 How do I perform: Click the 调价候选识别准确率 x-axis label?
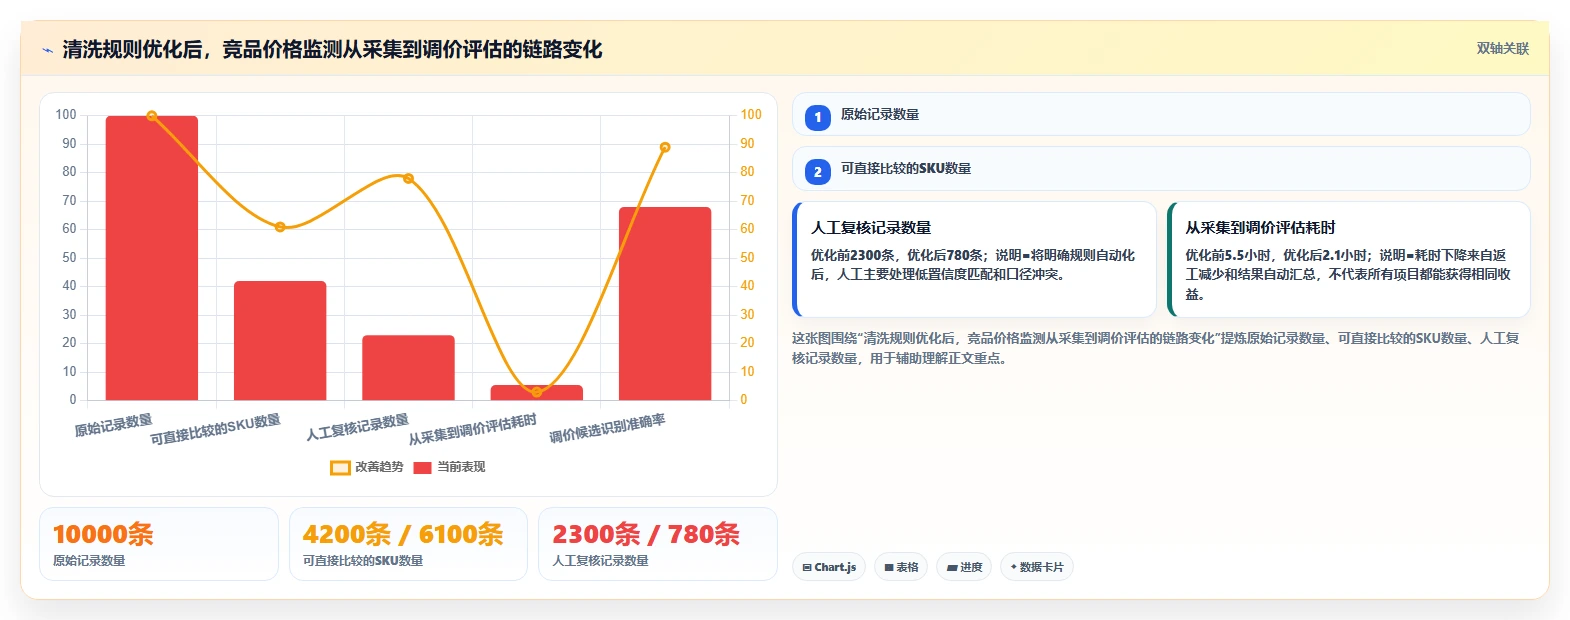coord(608,429)
